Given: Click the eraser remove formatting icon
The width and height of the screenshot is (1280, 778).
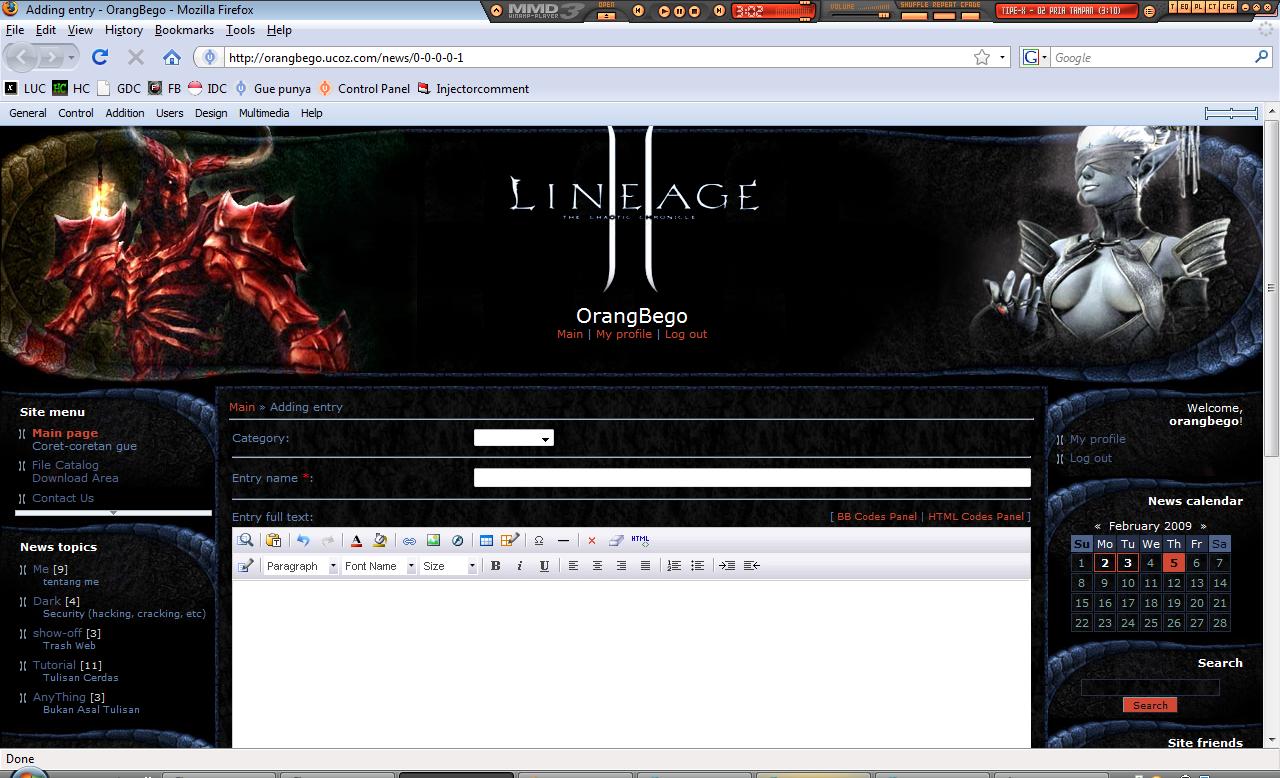Looking at the screenshot, I should 616,540.
